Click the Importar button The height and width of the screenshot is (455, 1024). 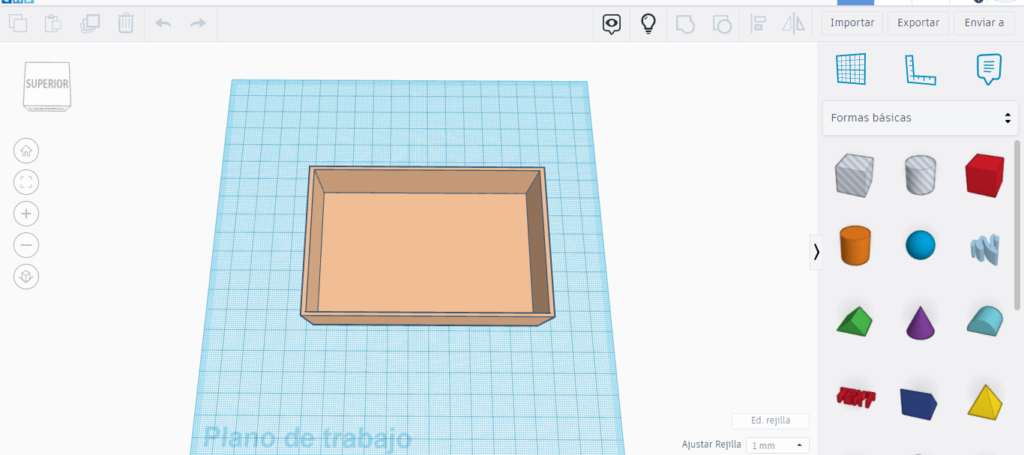point(852,23)
